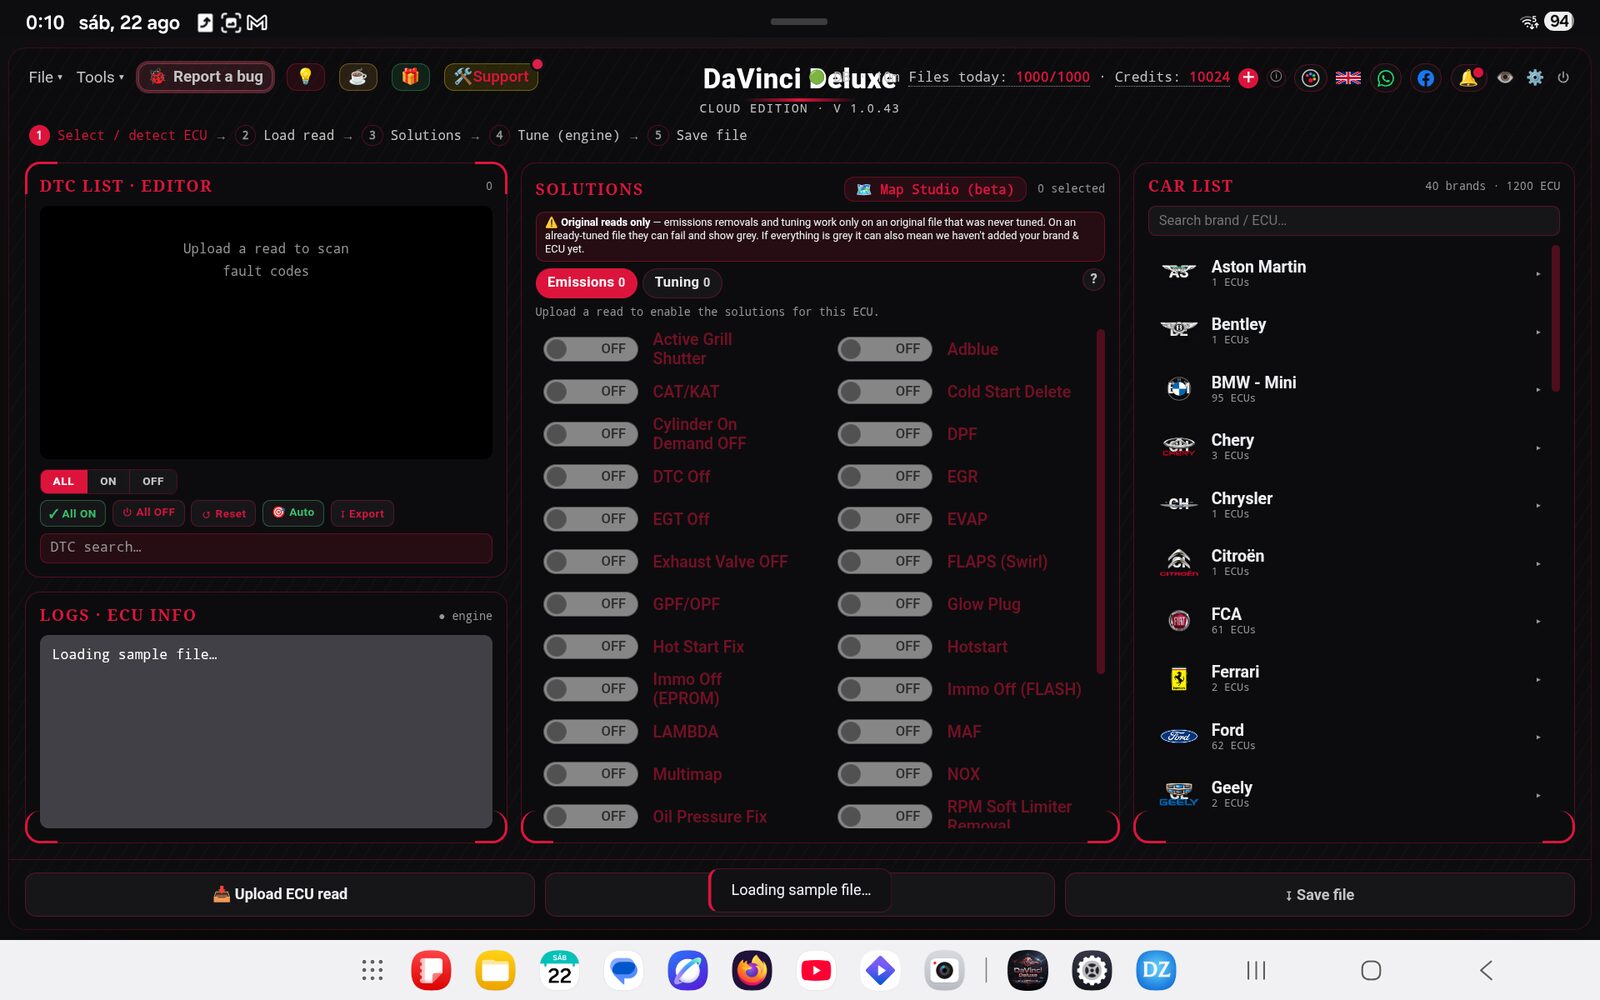Viewport: 1600px width, 1000px height.
Task: Click the red add credits plus button
Action: [x=1248, y=77]
